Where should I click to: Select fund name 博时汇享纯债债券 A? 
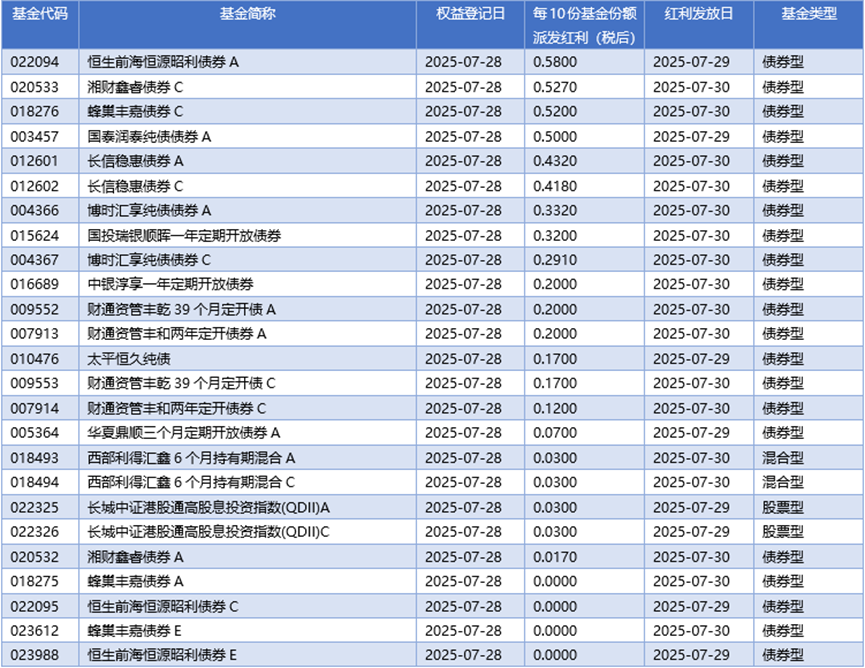pyautogui.click(x=149, y=211)
